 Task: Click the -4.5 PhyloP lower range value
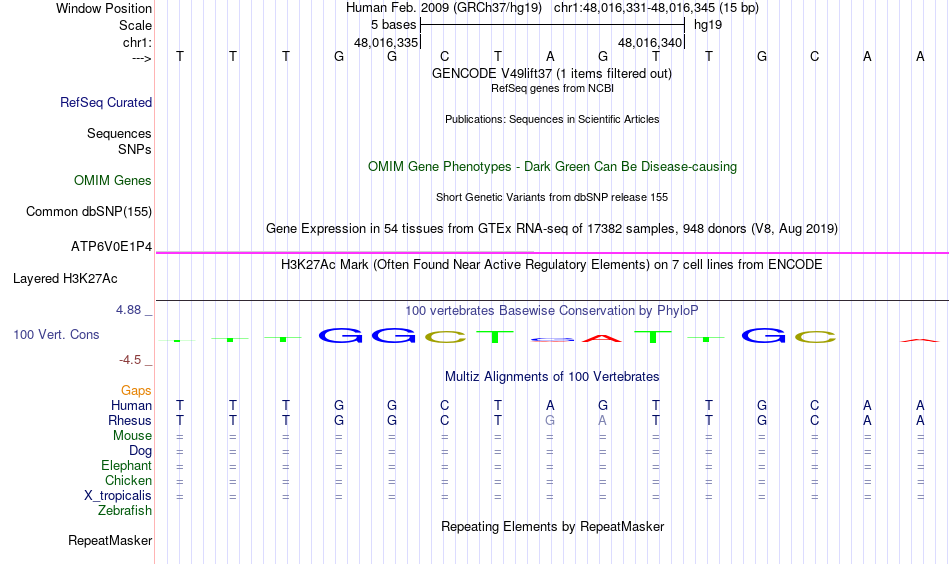pyautogui.click(x=130, y=360)
